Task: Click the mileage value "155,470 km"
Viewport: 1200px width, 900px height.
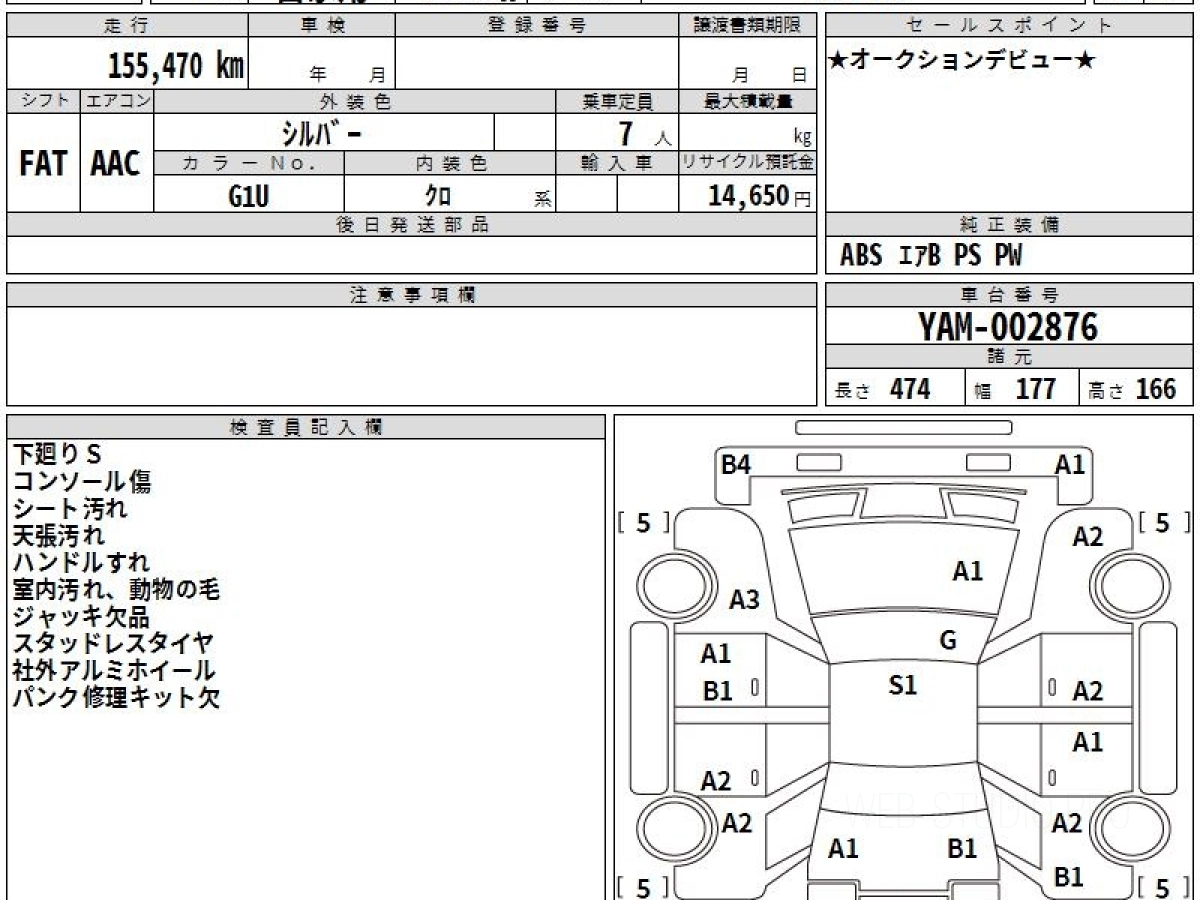Action: [x=175, y=66]
